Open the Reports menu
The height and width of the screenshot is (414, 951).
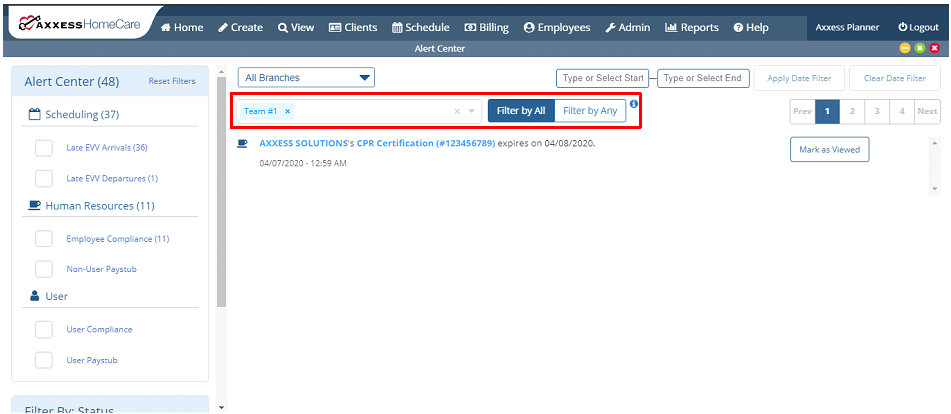point(692,27)
